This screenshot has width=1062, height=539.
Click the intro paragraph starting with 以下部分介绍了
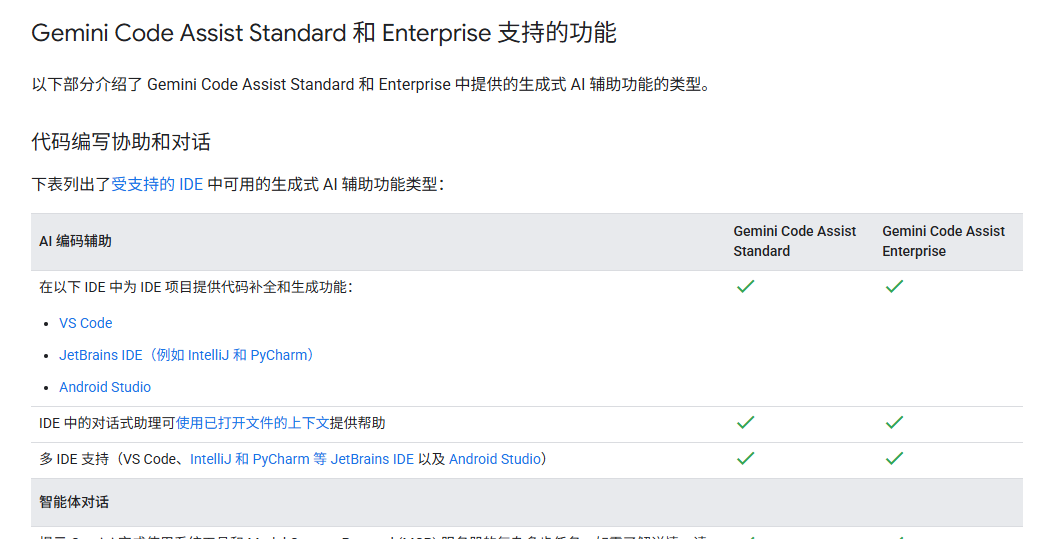[x=372, y=85]
